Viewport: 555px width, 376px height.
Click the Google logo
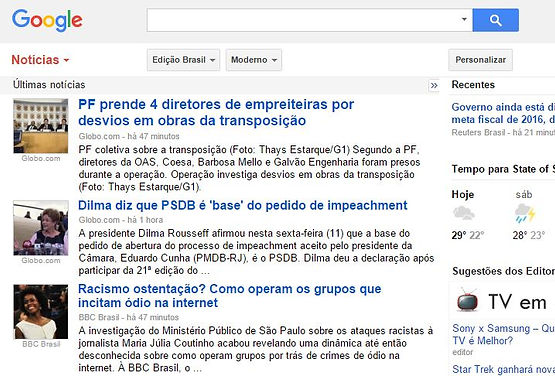pyautogui.click(x=47, y=21)
